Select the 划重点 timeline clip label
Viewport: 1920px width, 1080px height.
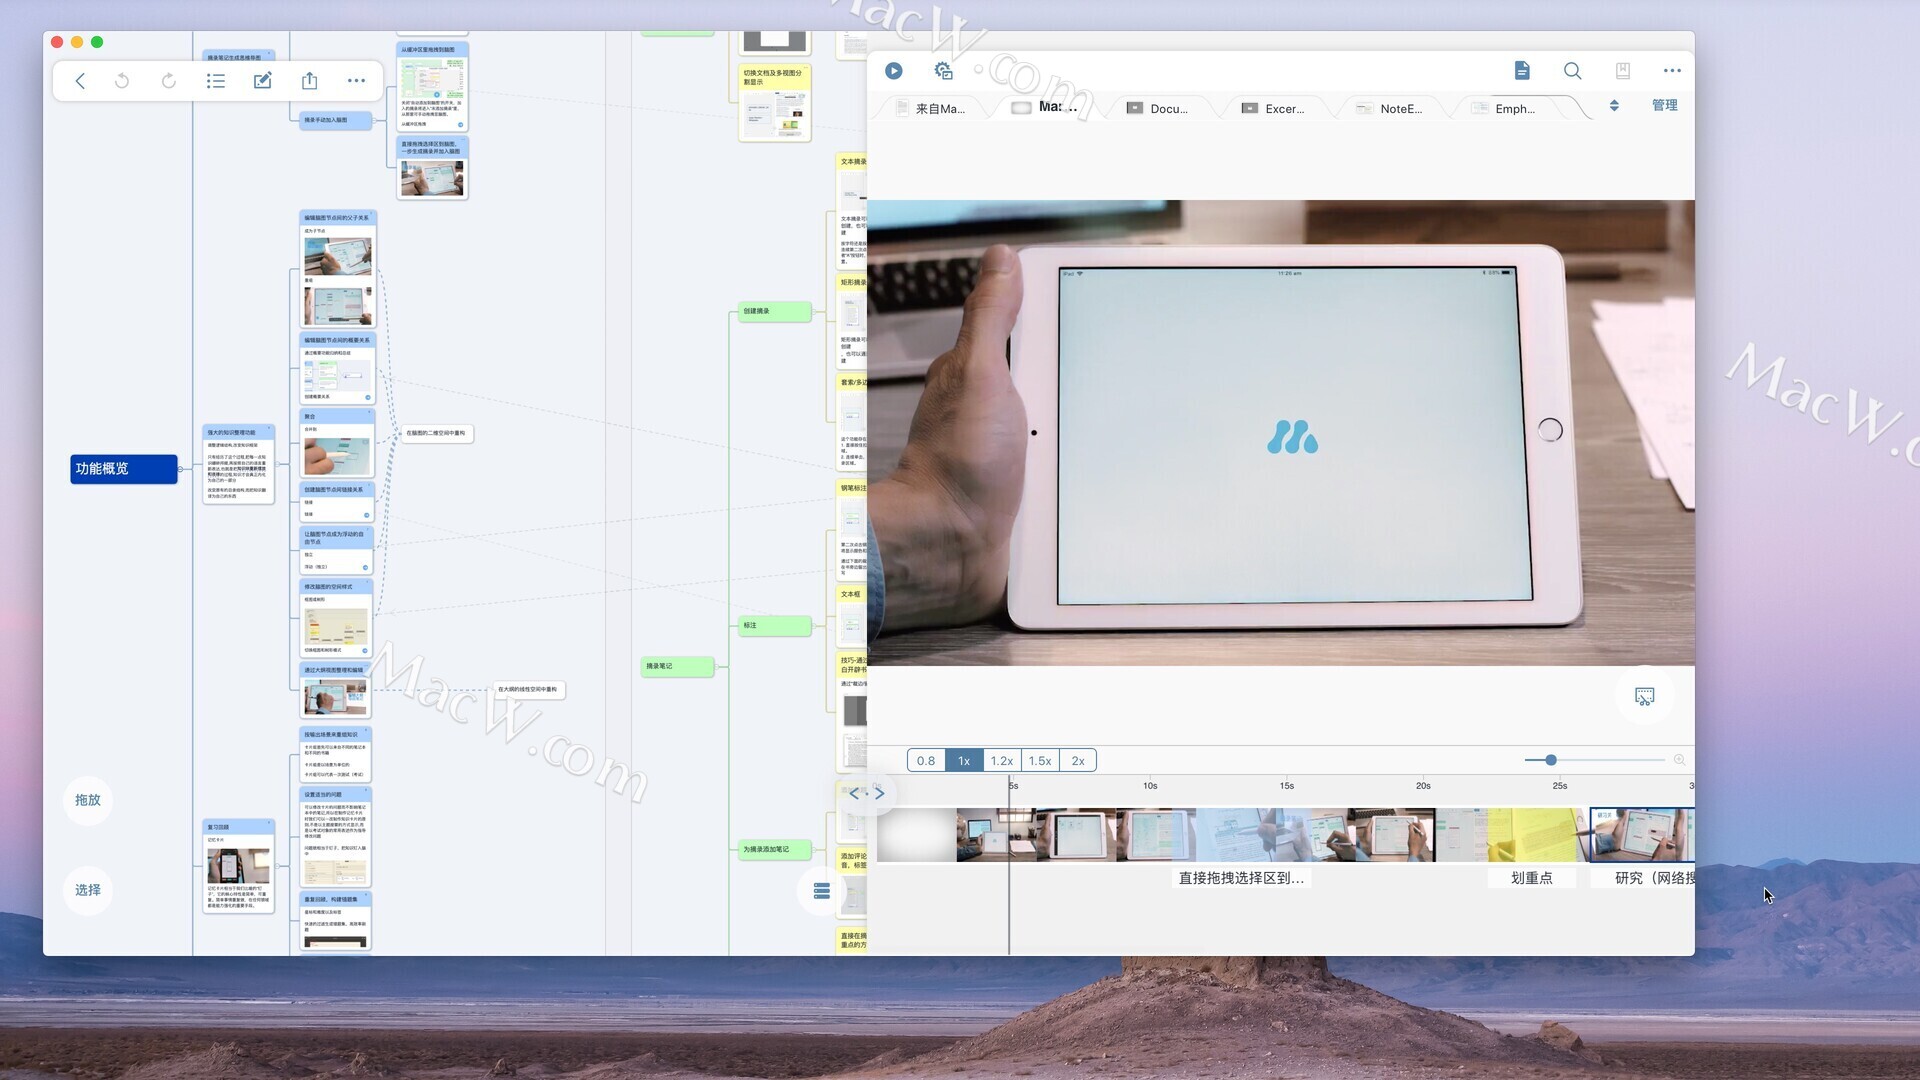tap(1532, 878)
